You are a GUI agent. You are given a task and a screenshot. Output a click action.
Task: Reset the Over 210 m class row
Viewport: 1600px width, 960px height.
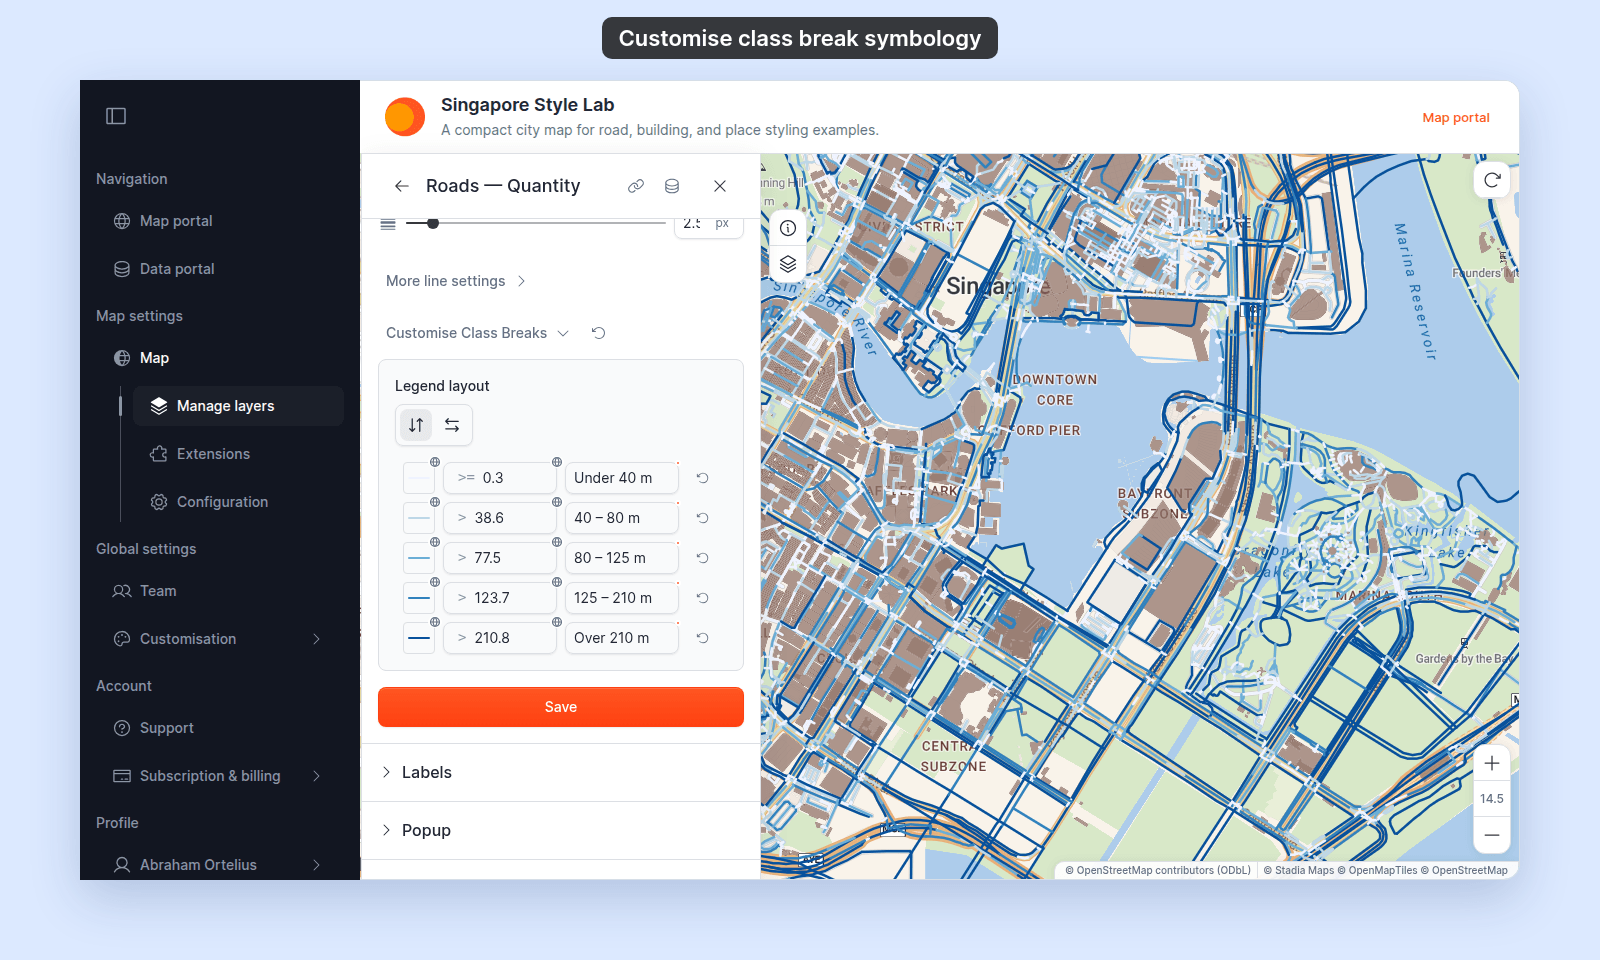703,638
